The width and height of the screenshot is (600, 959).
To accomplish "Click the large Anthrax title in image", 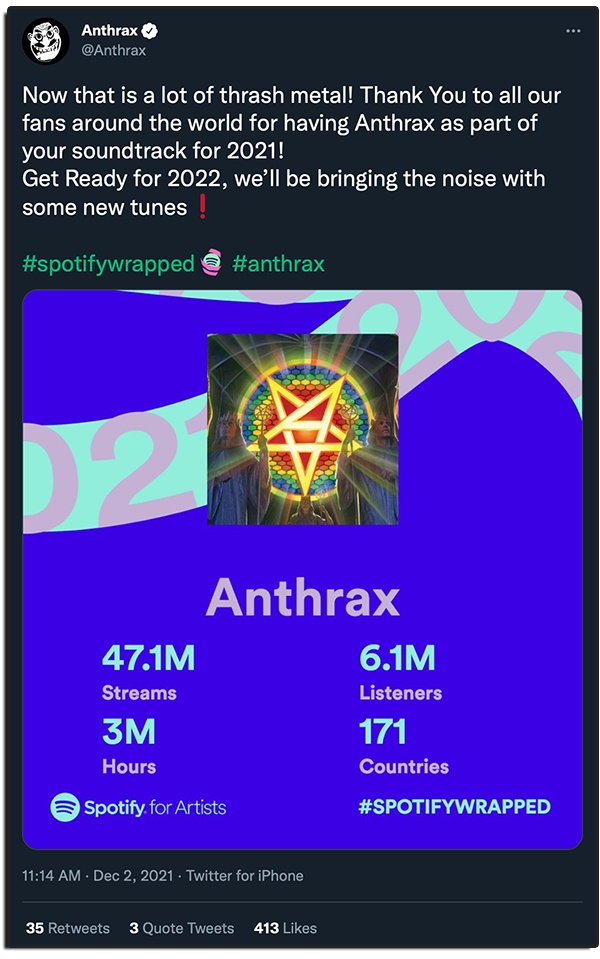I will (x=302, y=597).
